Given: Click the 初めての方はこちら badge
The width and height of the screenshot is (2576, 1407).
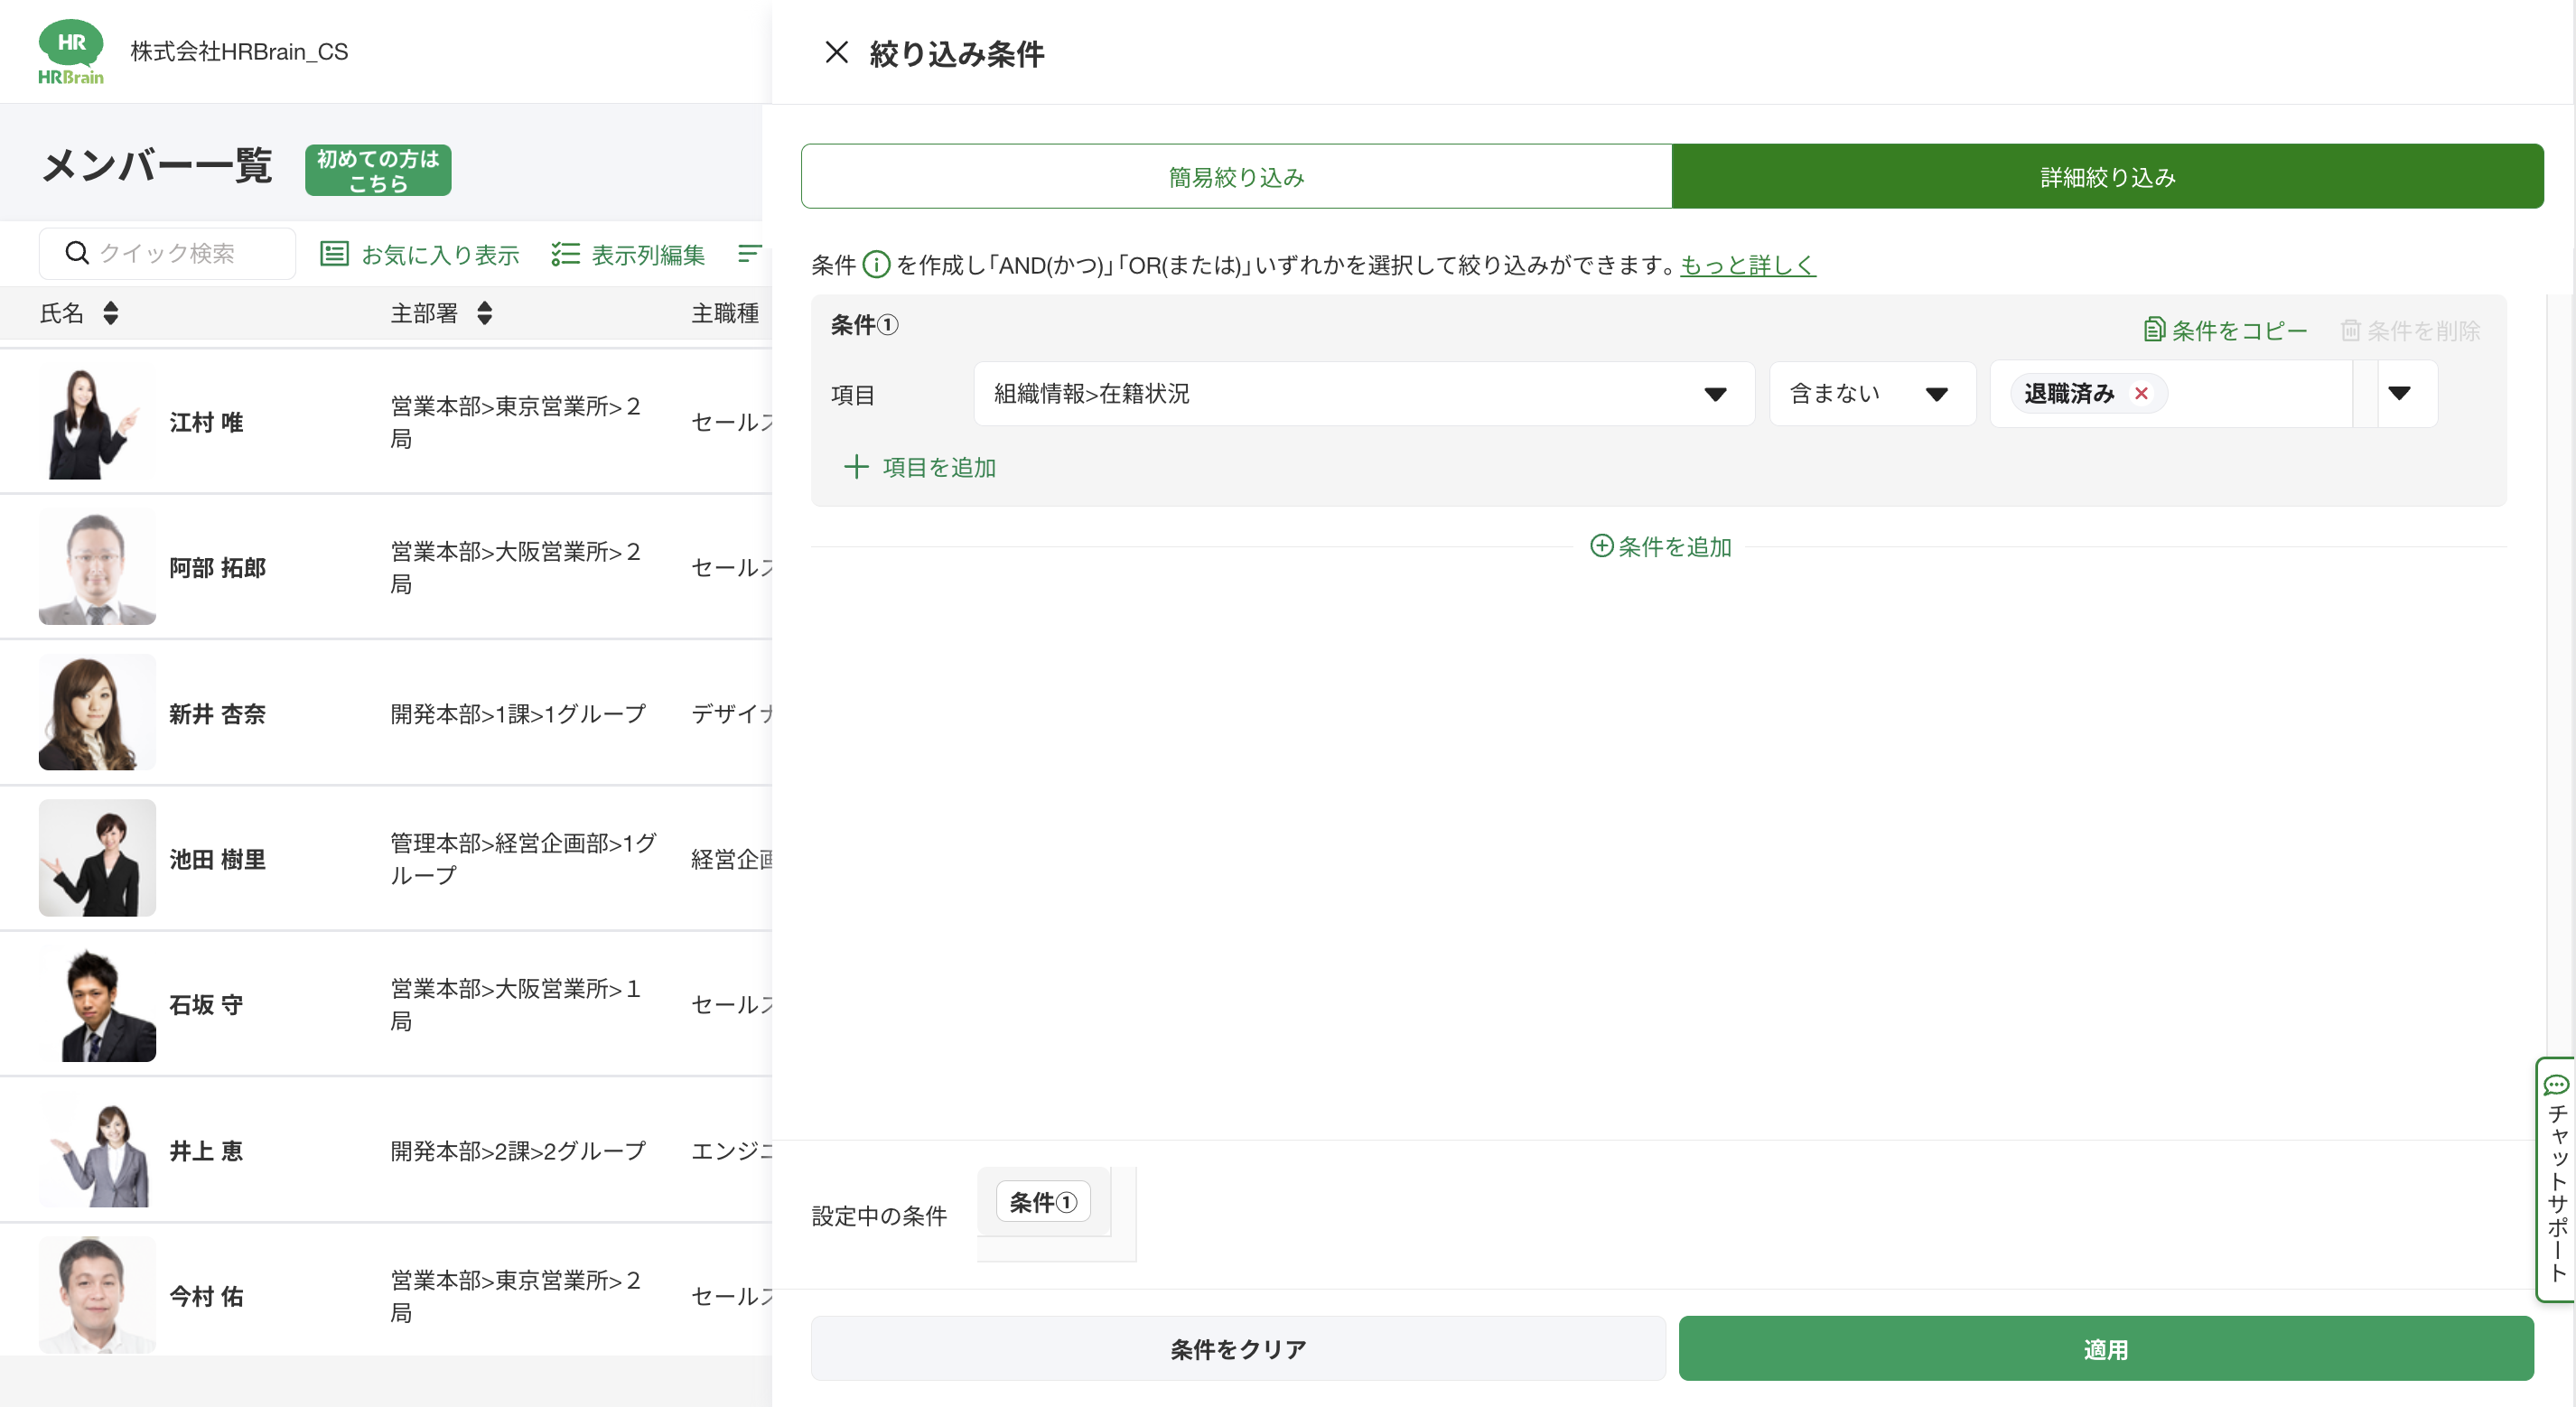Looking at the screenshot, I should tap(378, 170).
